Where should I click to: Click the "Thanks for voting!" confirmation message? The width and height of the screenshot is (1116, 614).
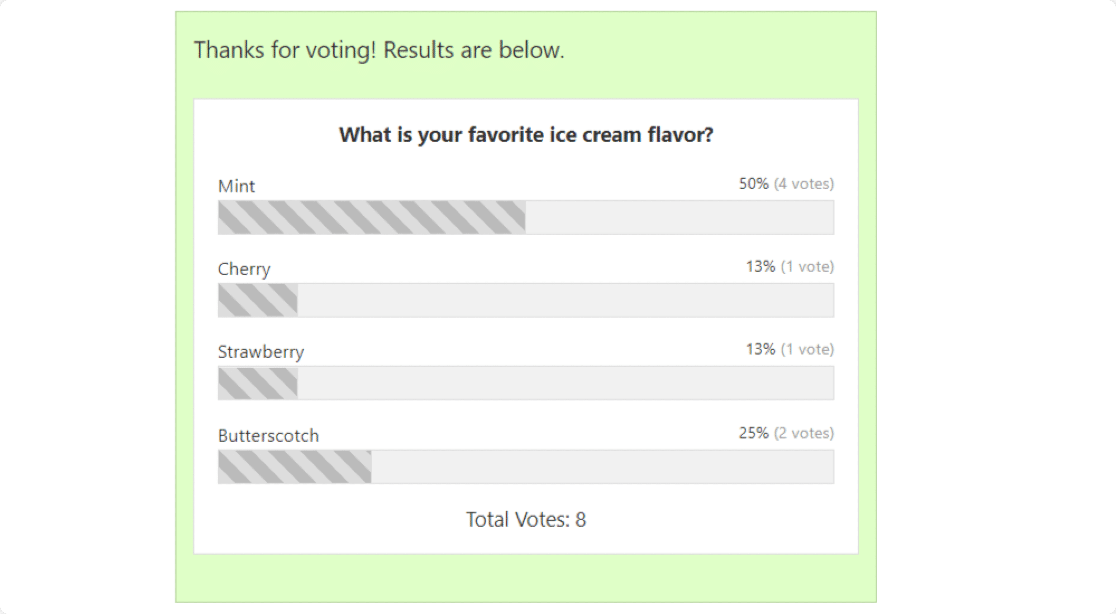tap(379, 50)
